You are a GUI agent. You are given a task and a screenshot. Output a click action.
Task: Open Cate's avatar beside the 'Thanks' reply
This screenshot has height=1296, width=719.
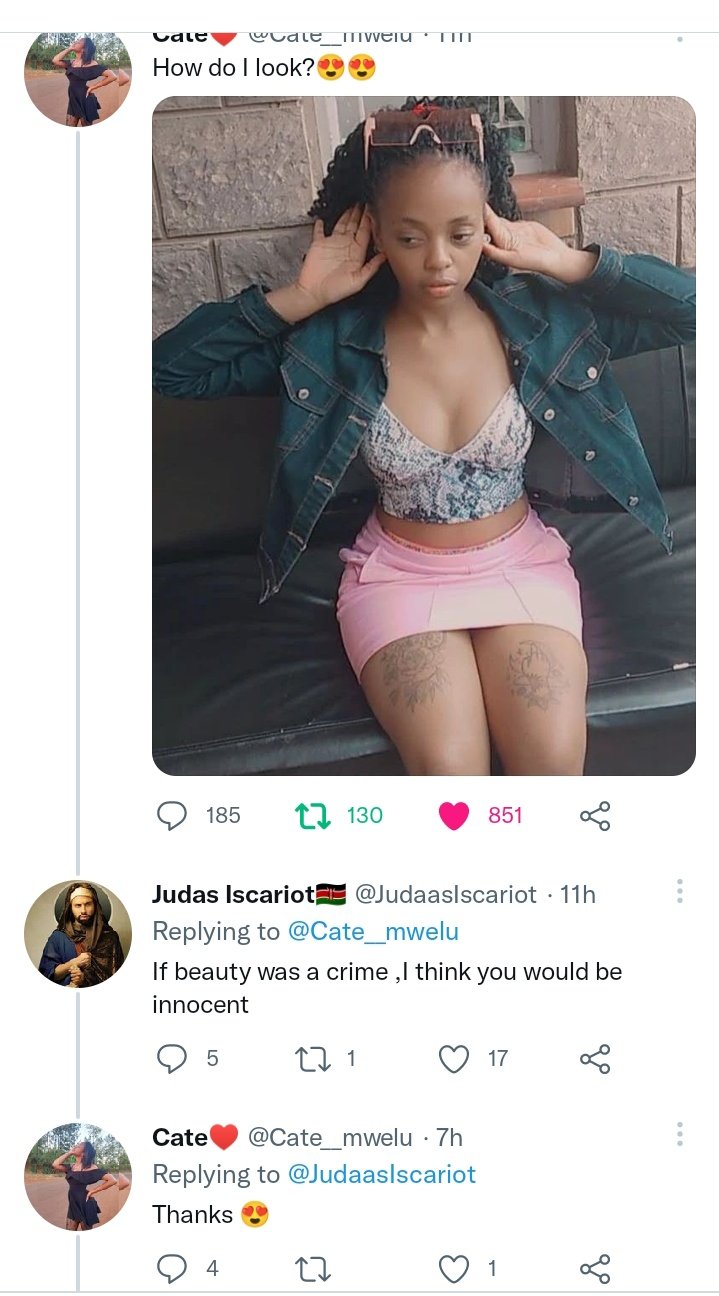point(78,1177)
